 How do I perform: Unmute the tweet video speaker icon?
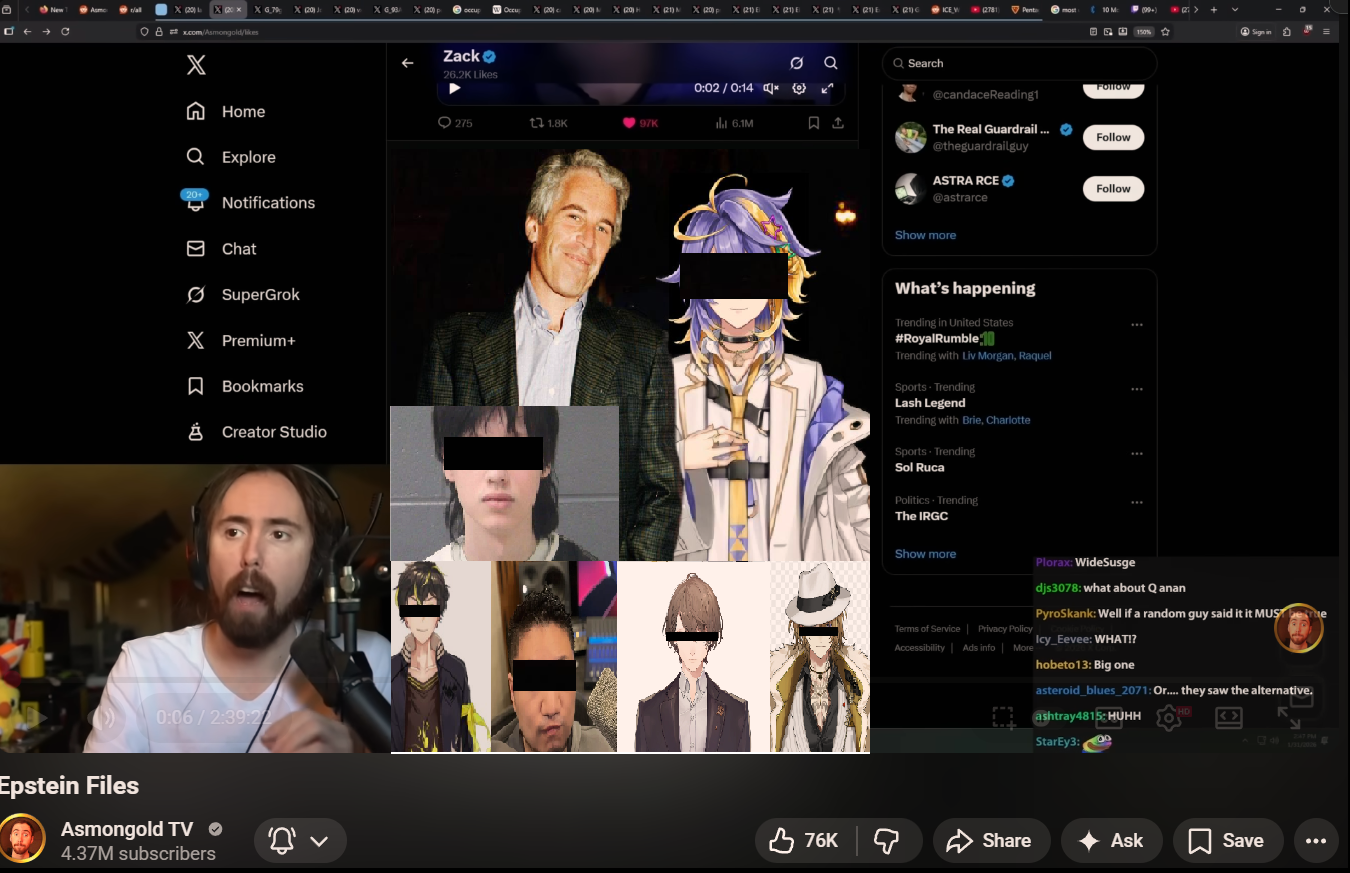tap(771, 88)
